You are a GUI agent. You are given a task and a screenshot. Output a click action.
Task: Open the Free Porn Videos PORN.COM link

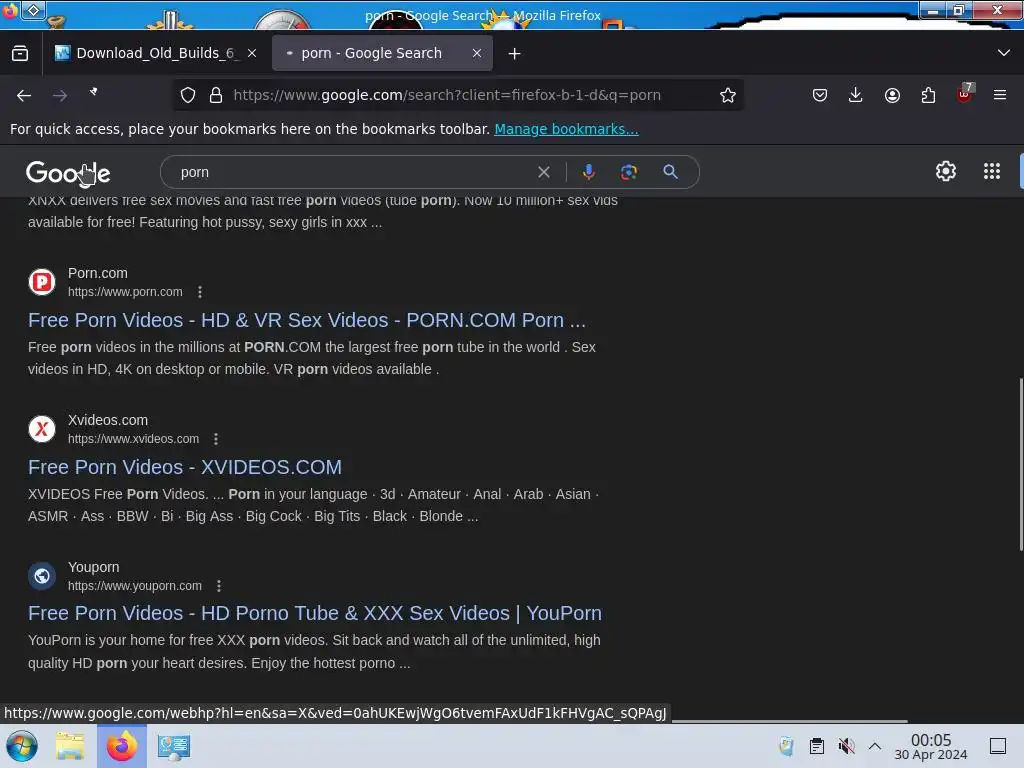[307, 320]
